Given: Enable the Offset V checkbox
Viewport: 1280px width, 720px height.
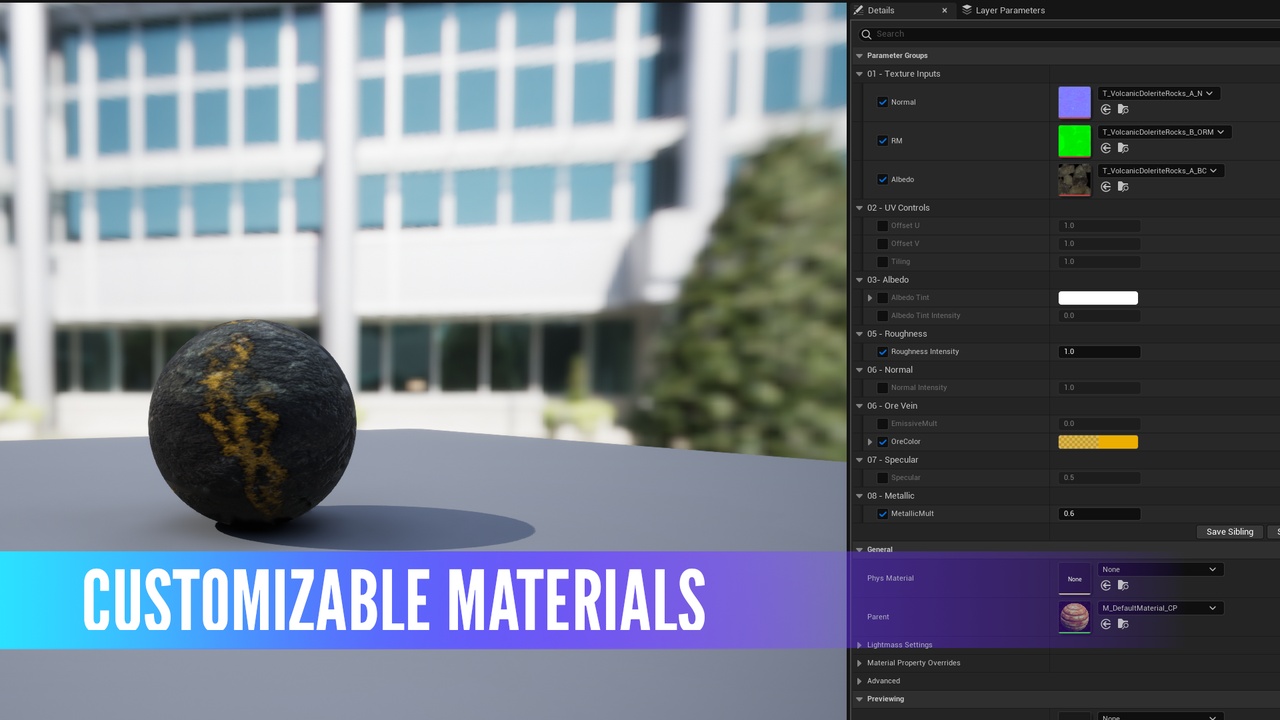Looking at the screenshot, I should (883, 244).
